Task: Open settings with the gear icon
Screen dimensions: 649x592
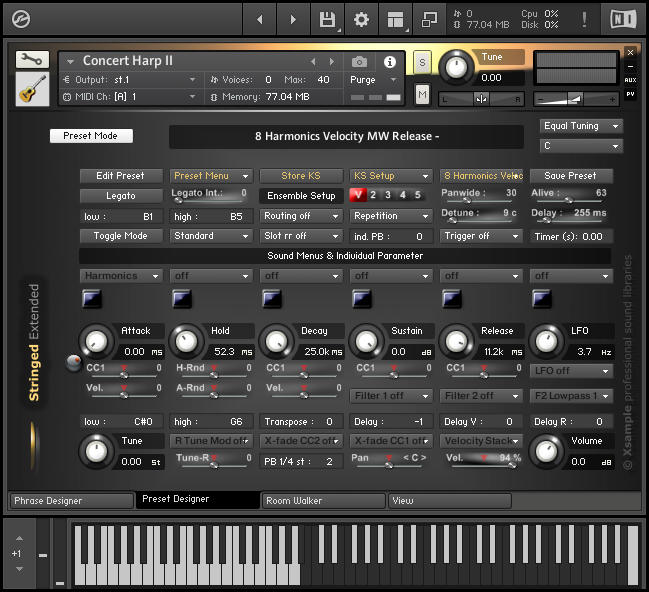Action: click(x=361, y=19)
